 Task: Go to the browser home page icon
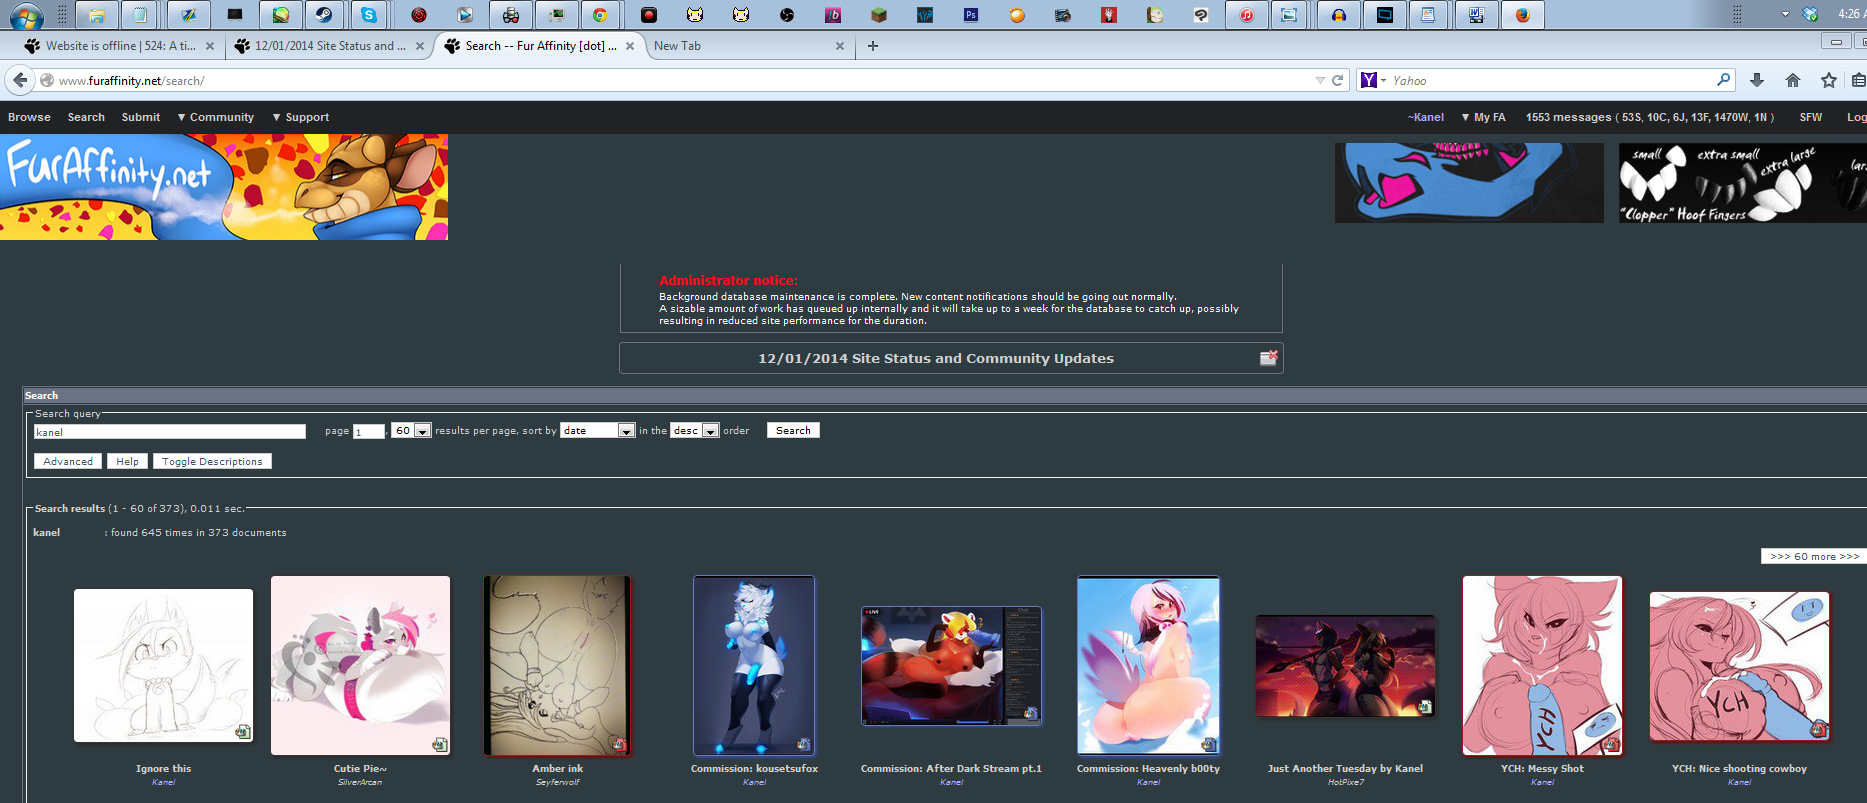coord(1793,80)
